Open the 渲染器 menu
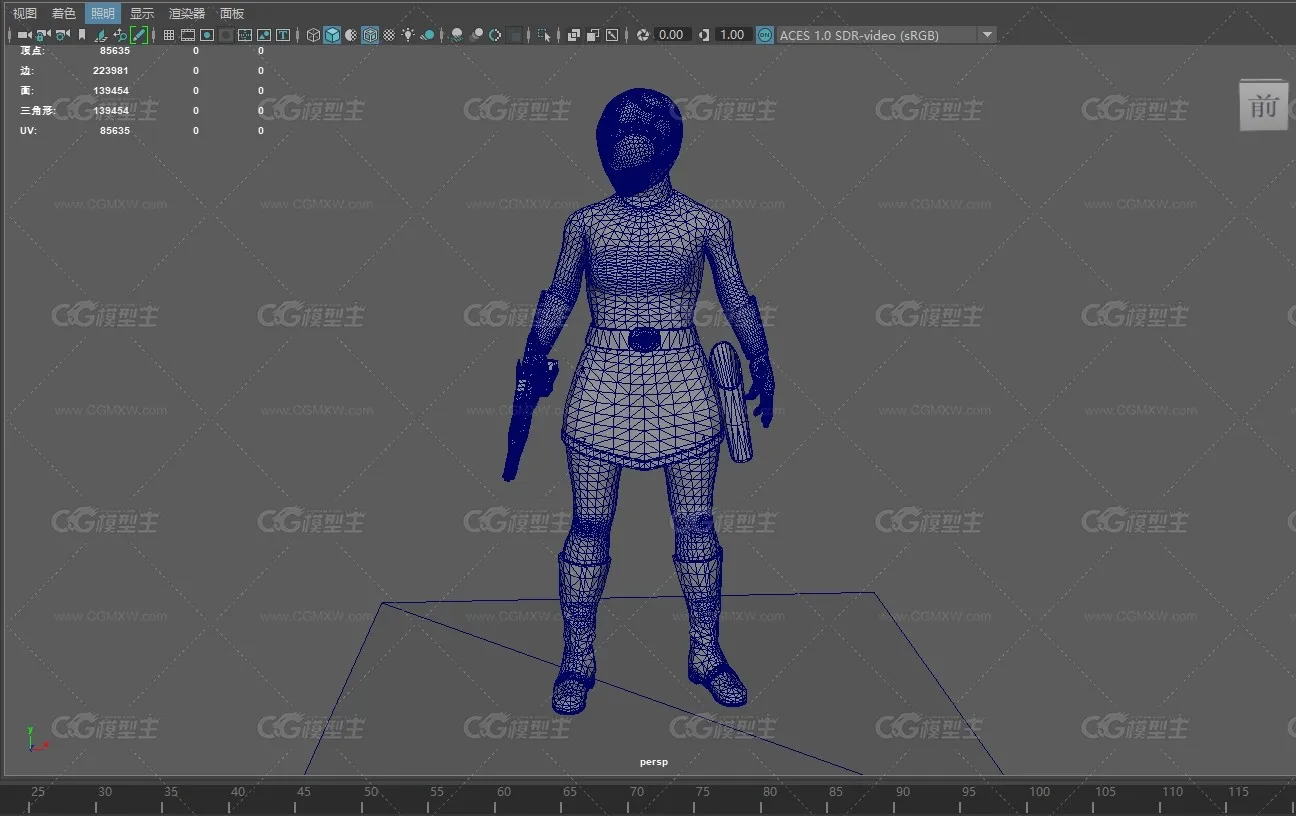1296x816 pixels. point(186,13)
